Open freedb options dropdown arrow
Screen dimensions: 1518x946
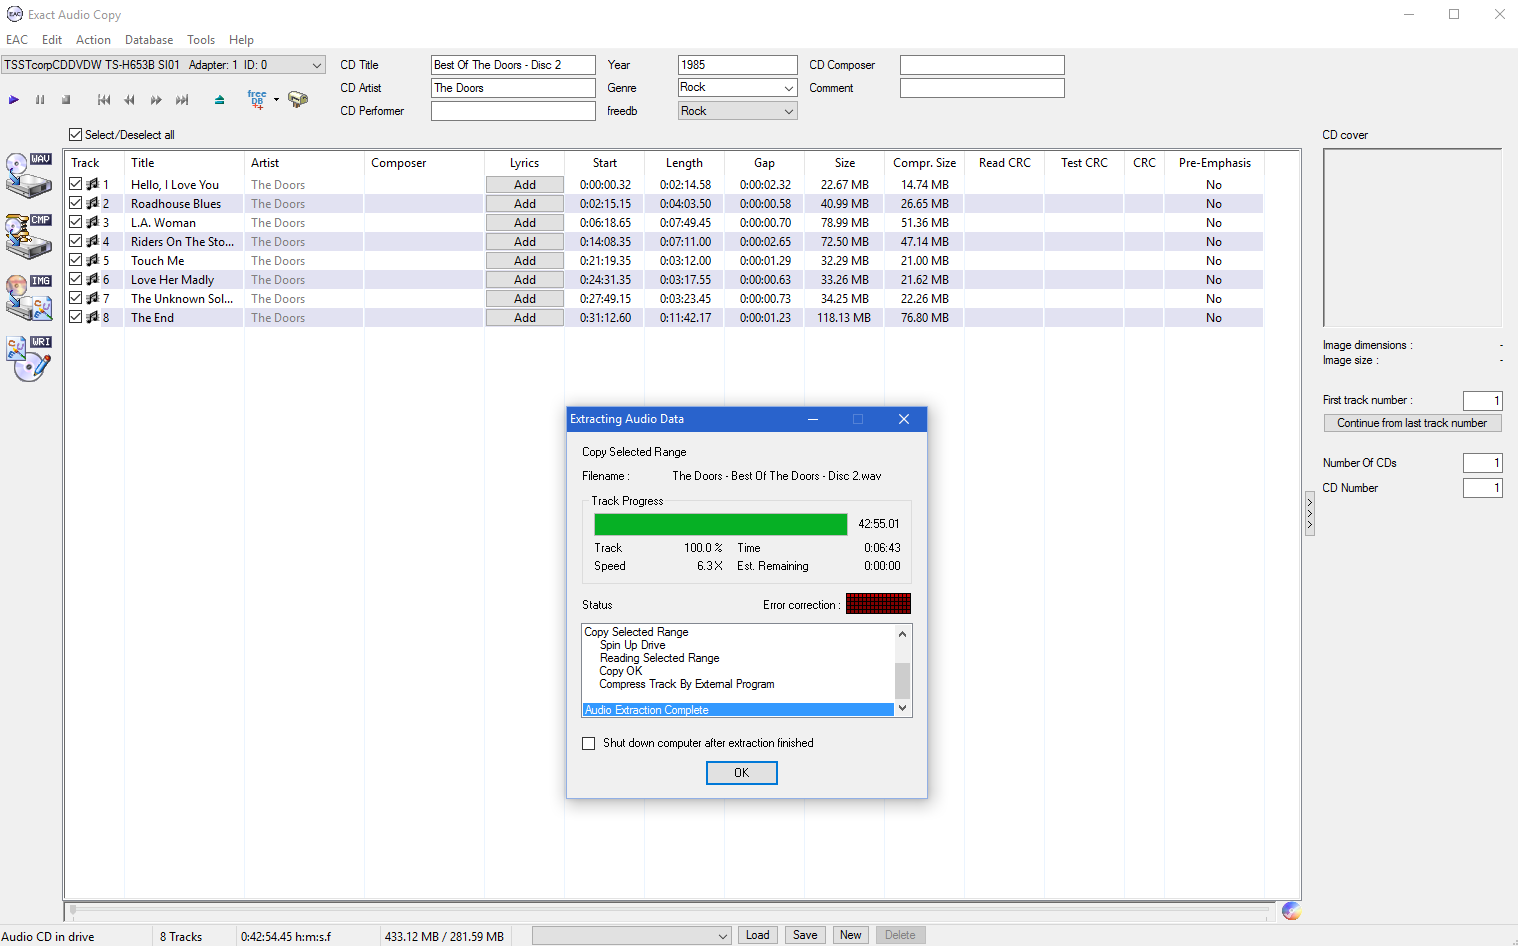(x=276, y=100)
